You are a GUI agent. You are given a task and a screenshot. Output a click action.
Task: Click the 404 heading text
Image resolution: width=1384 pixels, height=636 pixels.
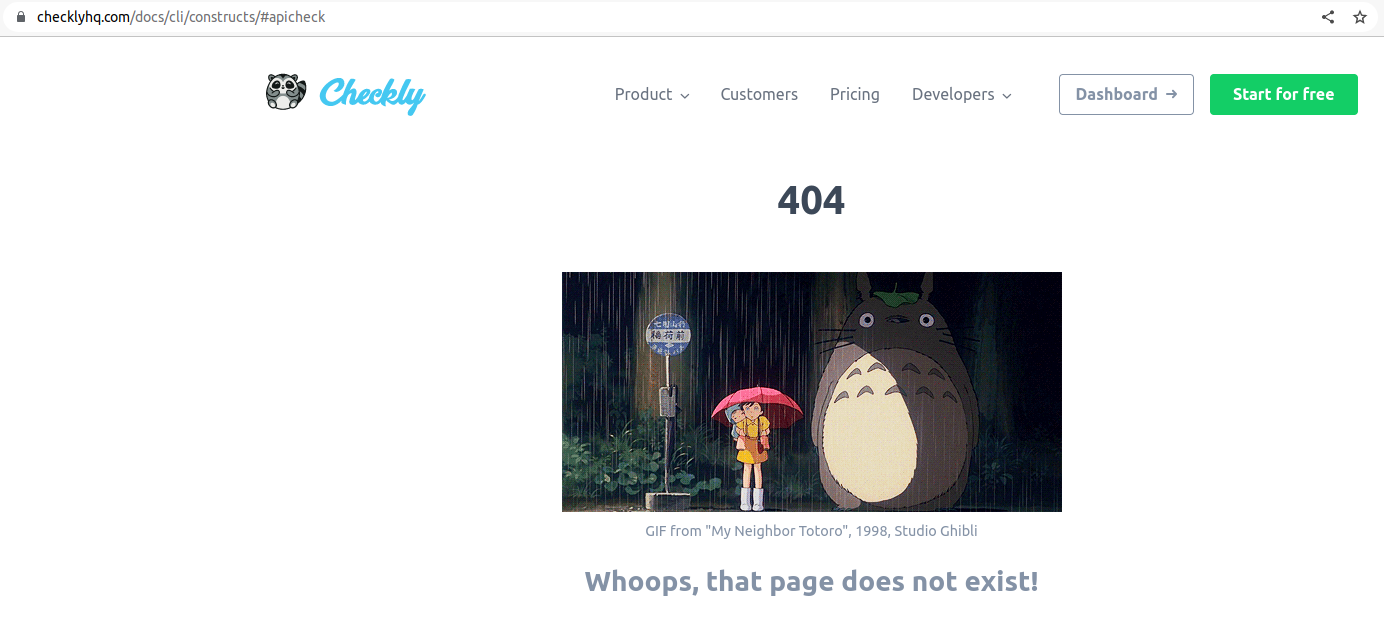pyautogui.click(x=811, y=201)
